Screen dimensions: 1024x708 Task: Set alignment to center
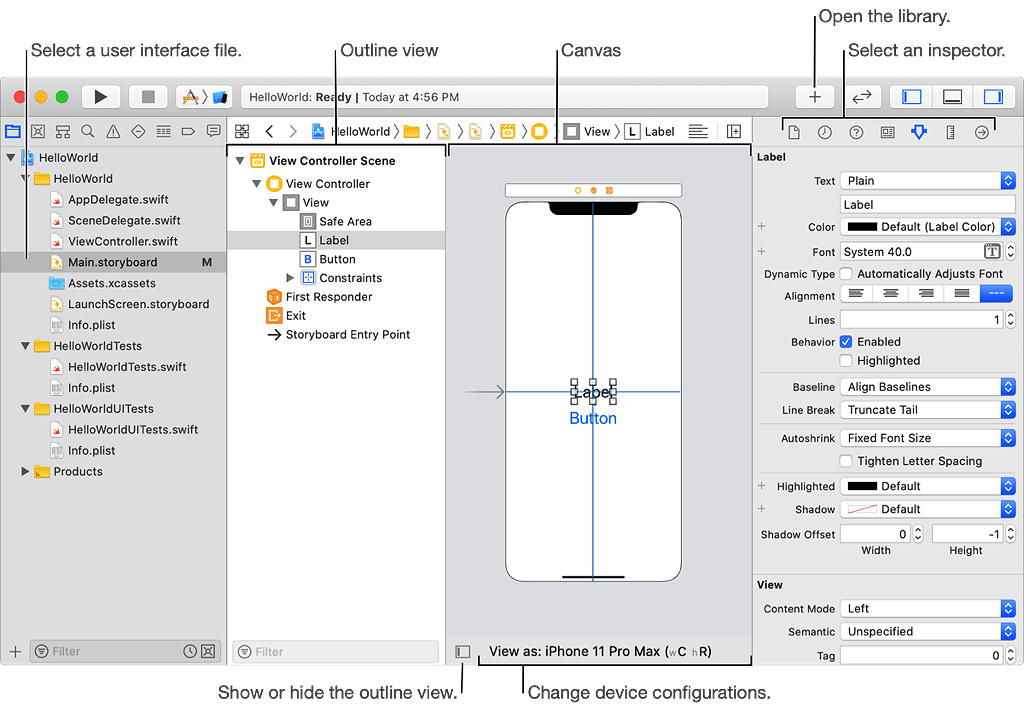[x=891, y=293]
